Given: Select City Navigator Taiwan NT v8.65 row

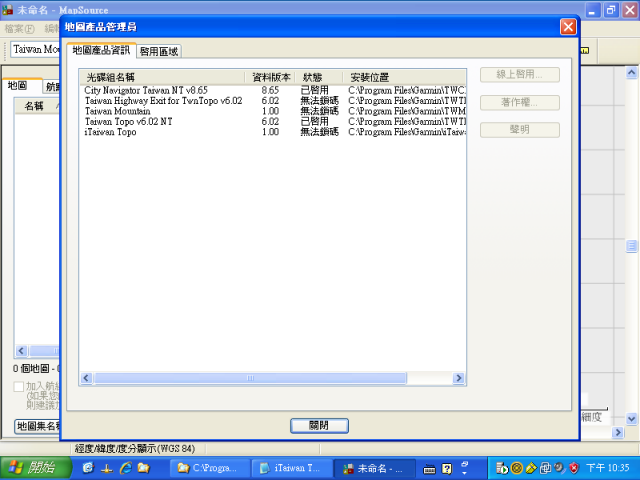Looking at the screenshot, I should 273,90.
